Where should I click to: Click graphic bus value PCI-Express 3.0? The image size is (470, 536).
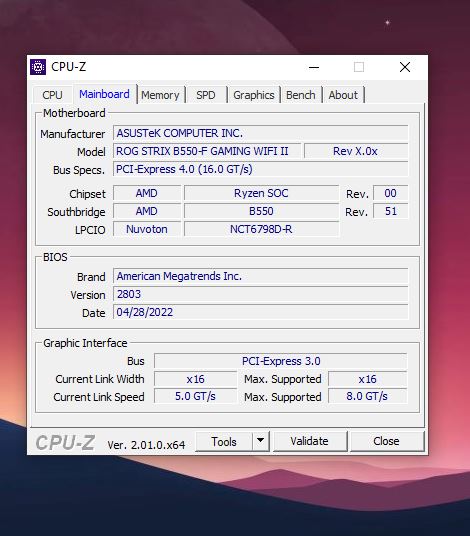(x=281, y=361)
